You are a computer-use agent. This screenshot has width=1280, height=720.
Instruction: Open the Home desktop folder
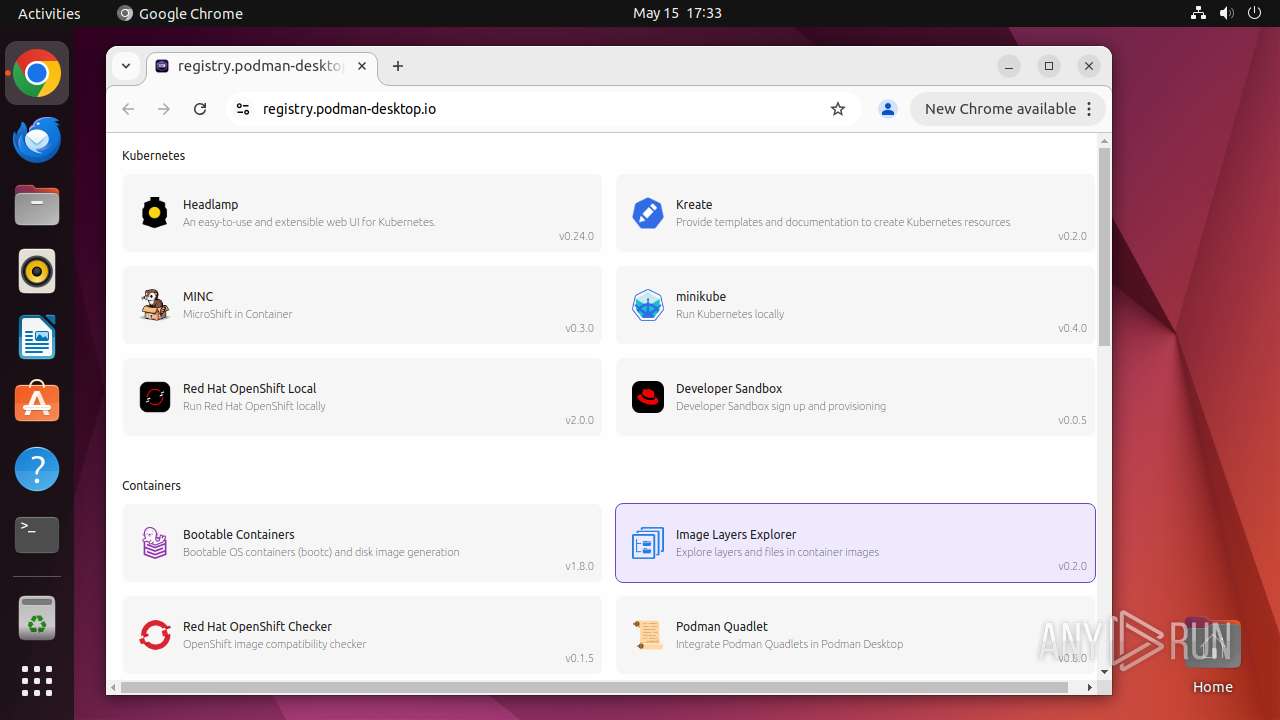pyautogui.click(x=1212, y=657)
